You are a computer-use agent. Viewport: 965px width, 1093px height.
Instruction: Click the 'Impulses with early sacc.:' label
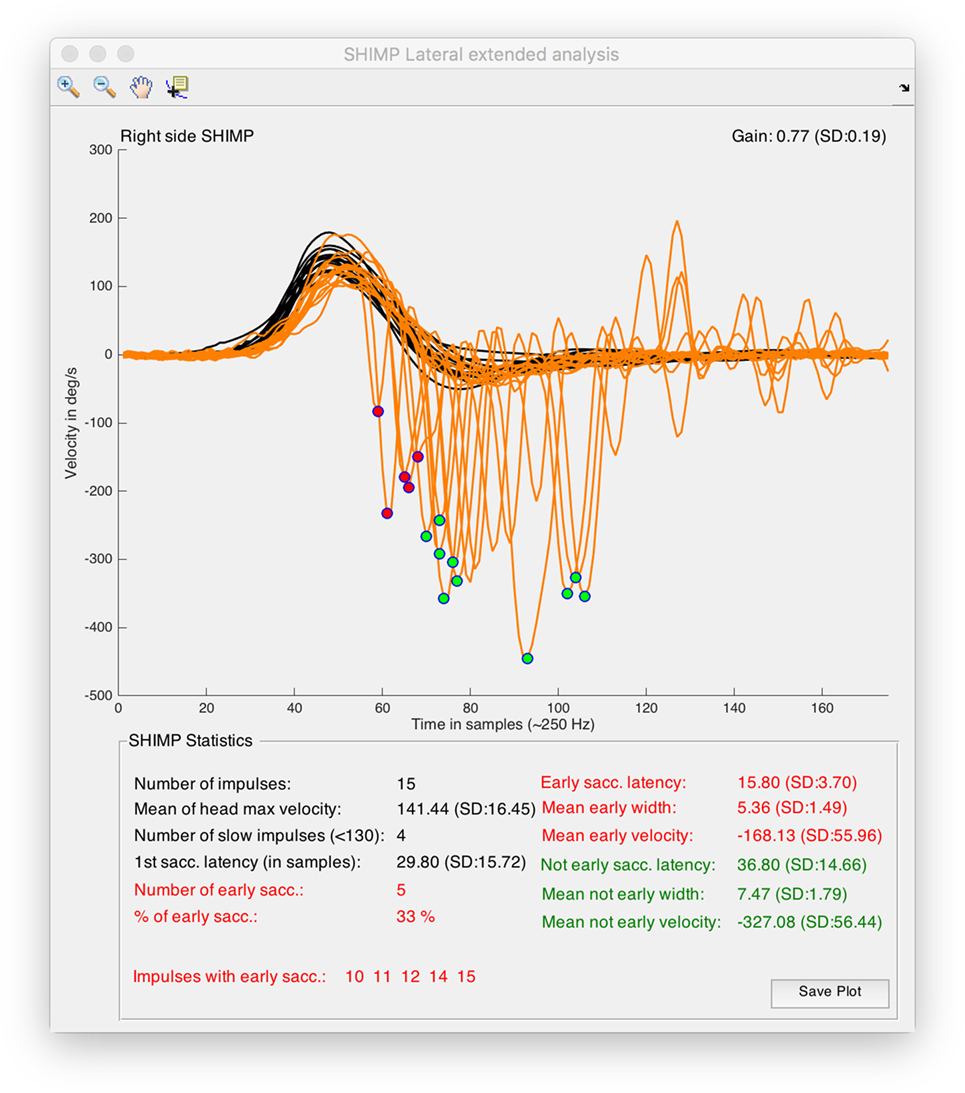pos(229,977)
